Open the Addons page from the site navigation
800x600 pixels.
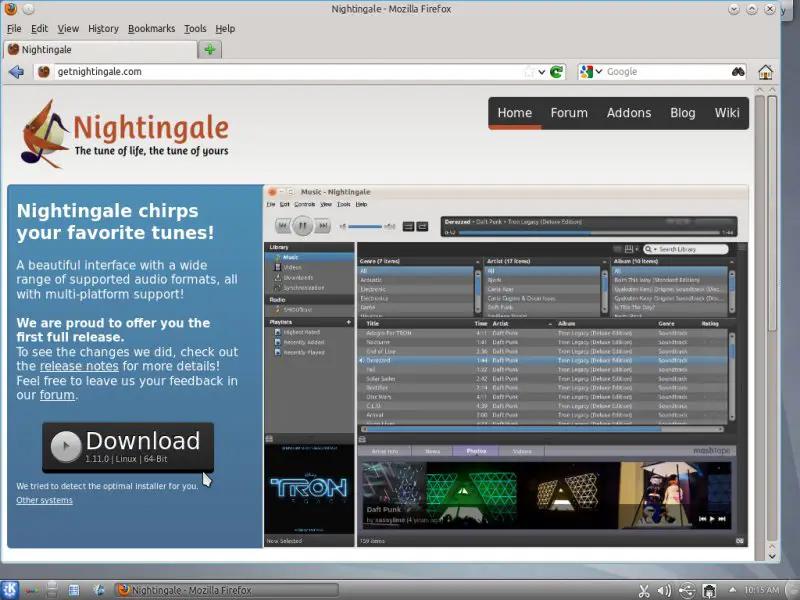(629, 113)
